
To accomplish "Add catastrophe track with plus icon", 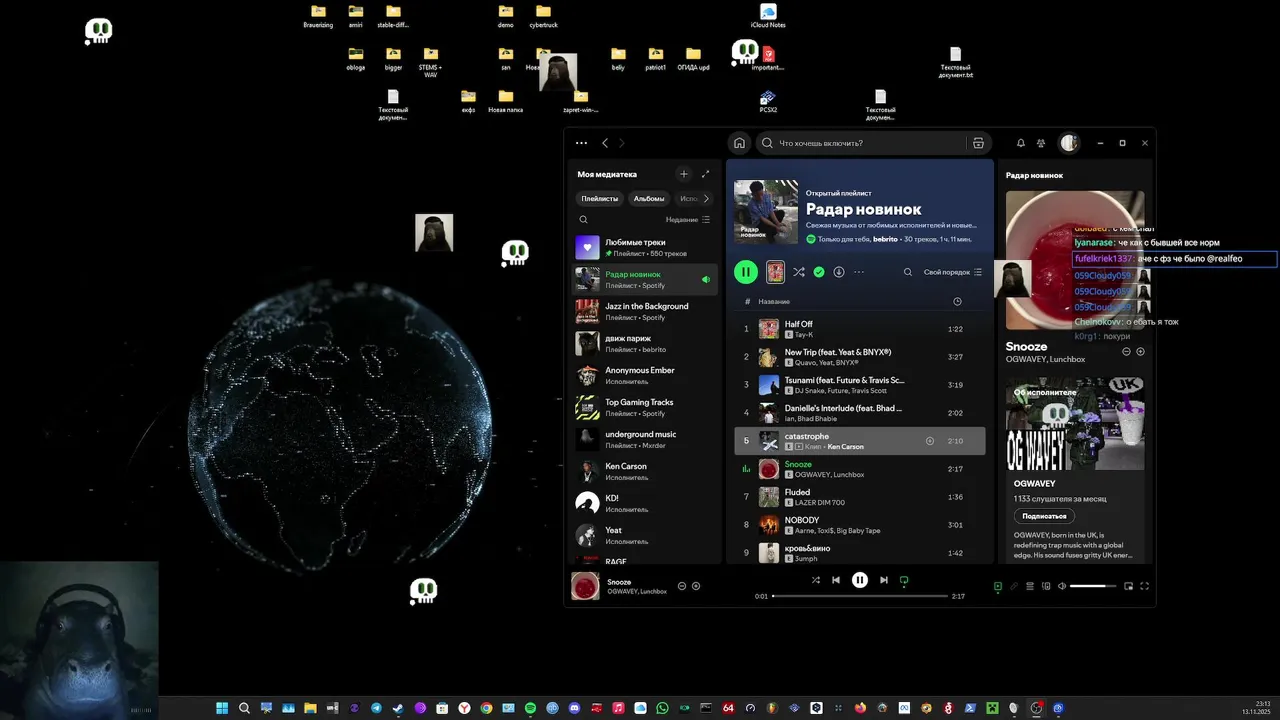I will (x=930, y=441).
